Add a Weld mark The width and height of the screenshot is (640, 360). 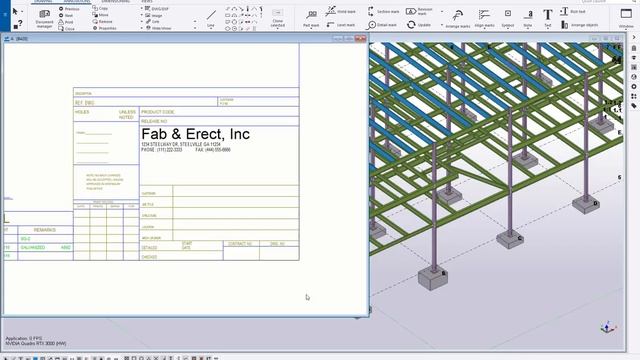[x=340, y=11]
